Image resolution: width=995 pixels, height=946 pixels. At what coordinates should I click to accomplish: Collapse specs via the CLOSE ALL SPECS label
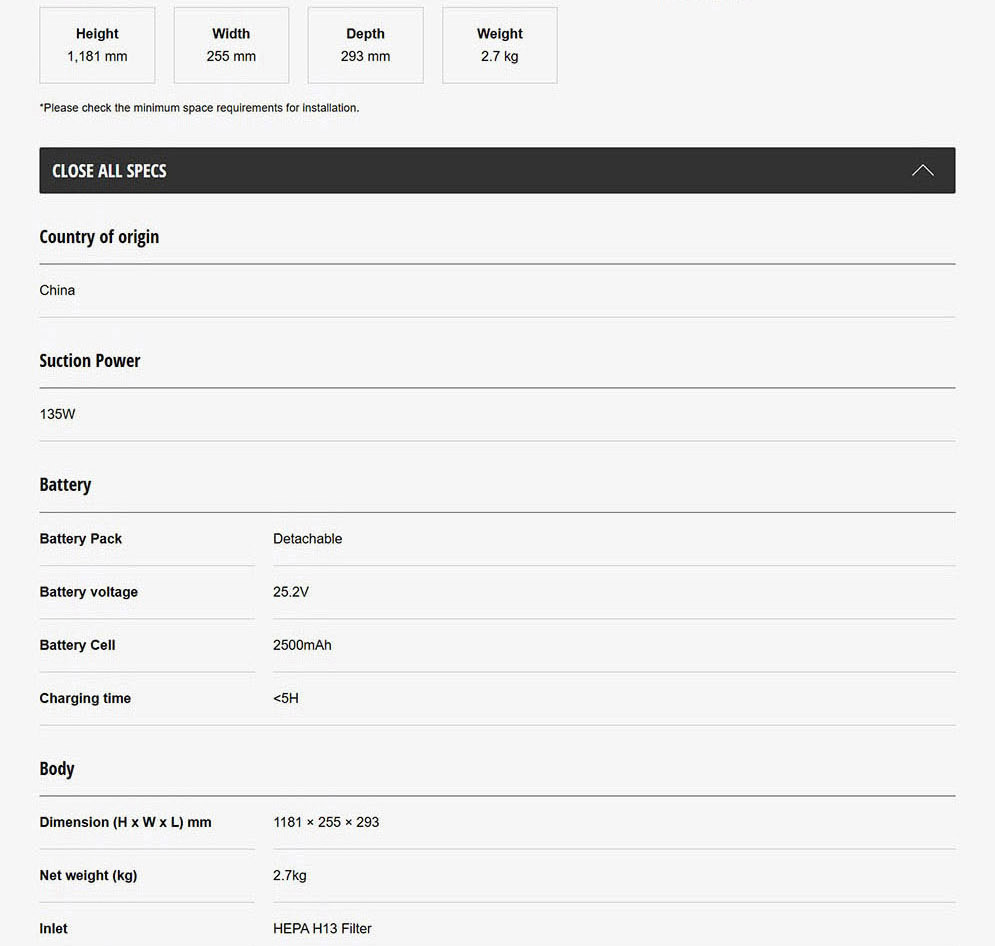(x=110, y=171)
